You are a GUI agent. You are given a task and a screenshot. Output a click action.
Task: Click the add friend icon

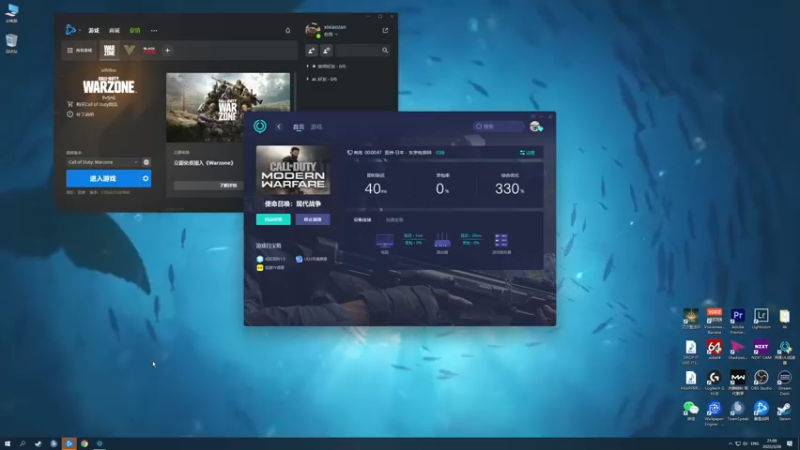point(311,50)
